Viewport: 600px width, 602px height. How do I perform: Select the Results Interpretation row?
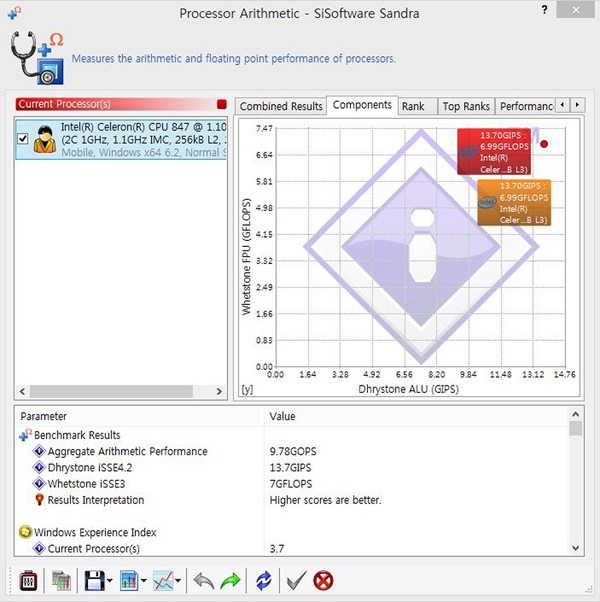[292, 500]
